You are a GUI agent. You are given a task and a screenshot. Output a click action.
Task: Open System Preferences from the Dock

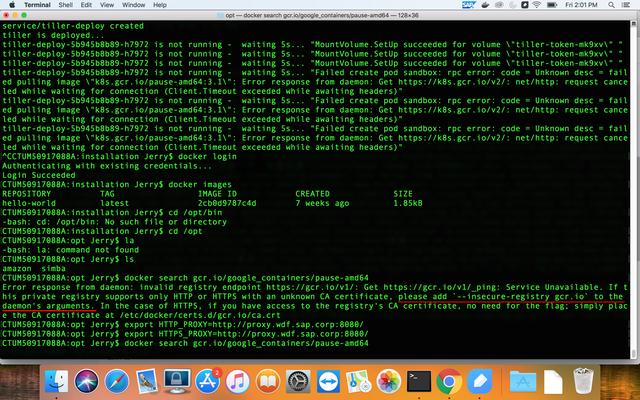tap(298, 381)
